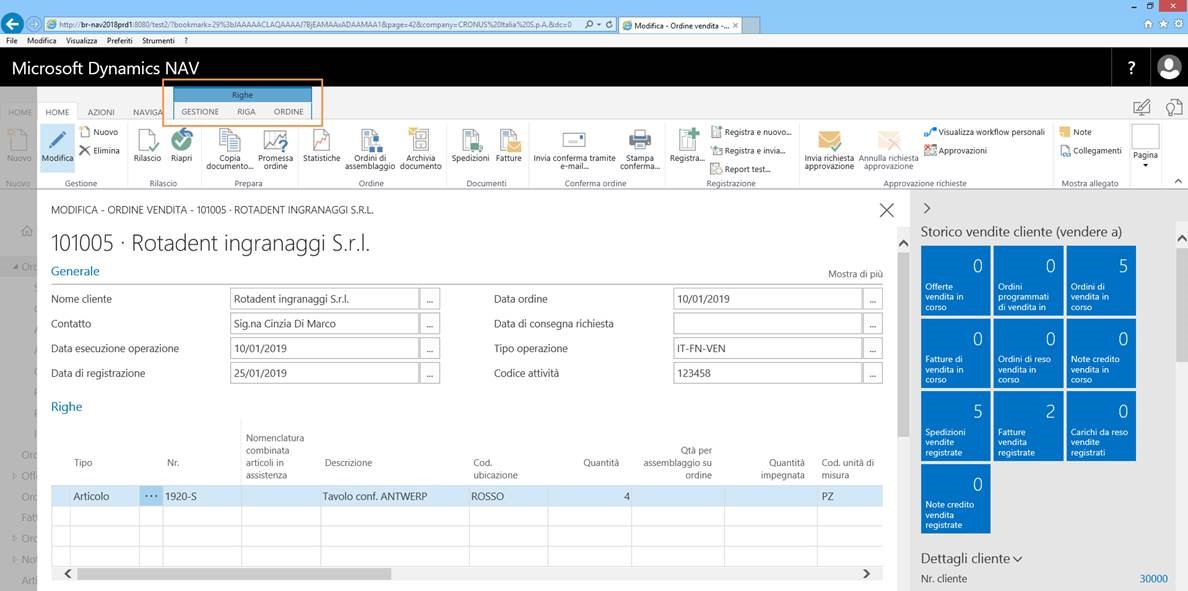Open the Statistiche chart icon

(321, 140)
